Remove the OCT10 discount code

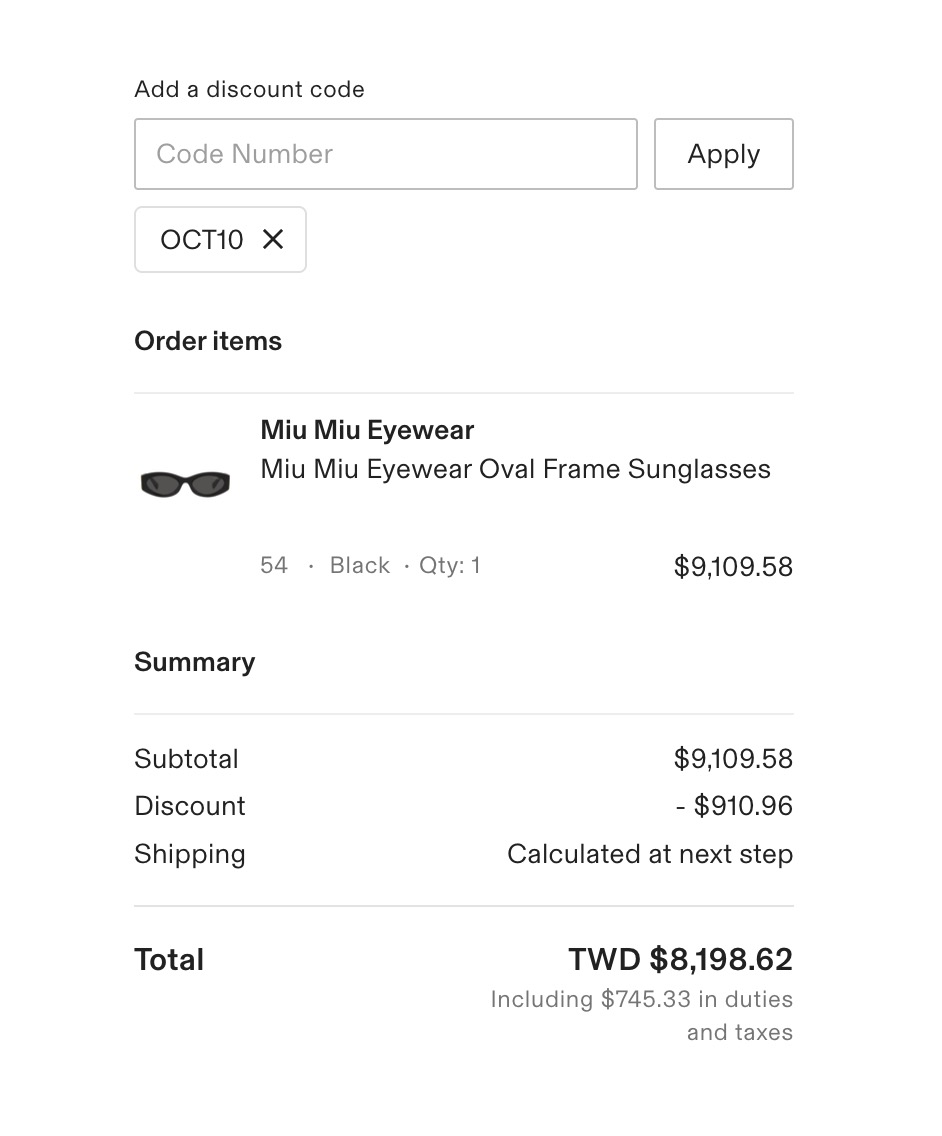(x=273, y=240)
